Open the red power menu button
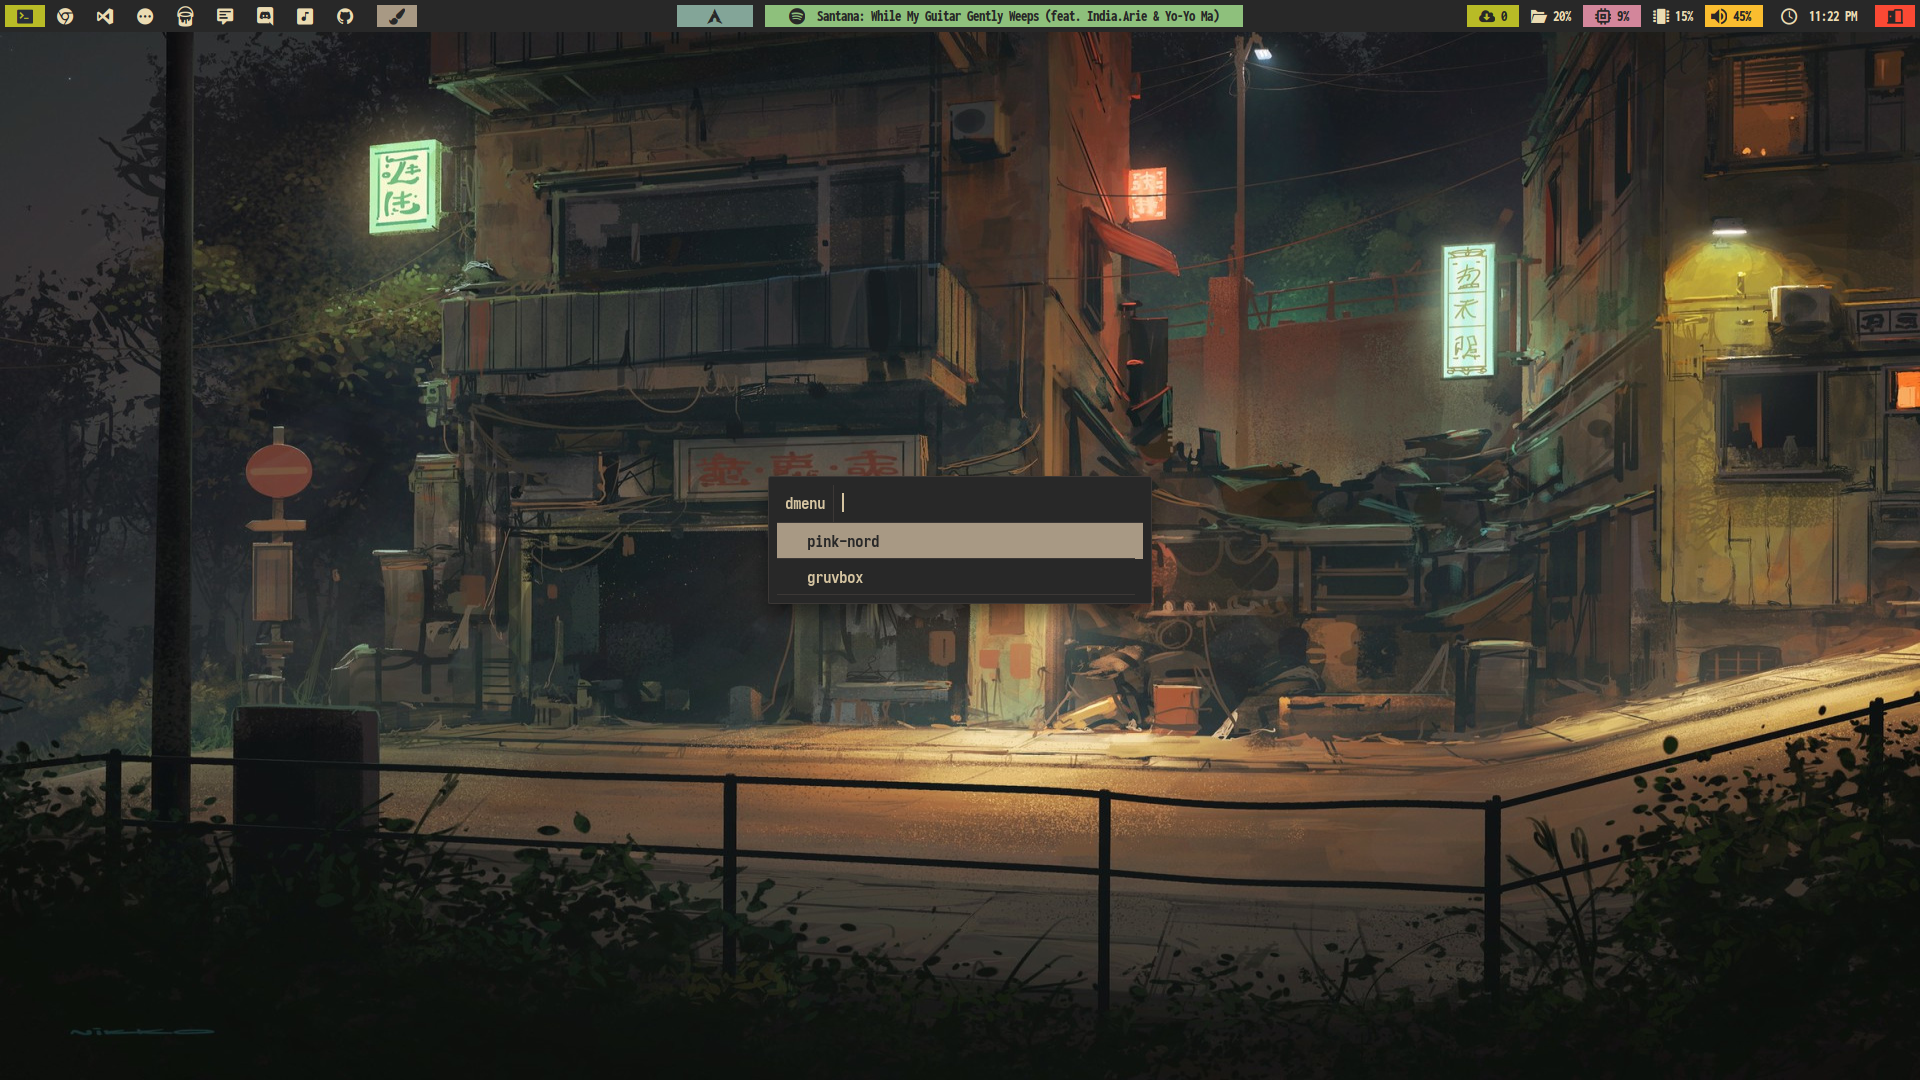The height and width of the screenshot is (1080, 1920). click(1894, 16)
